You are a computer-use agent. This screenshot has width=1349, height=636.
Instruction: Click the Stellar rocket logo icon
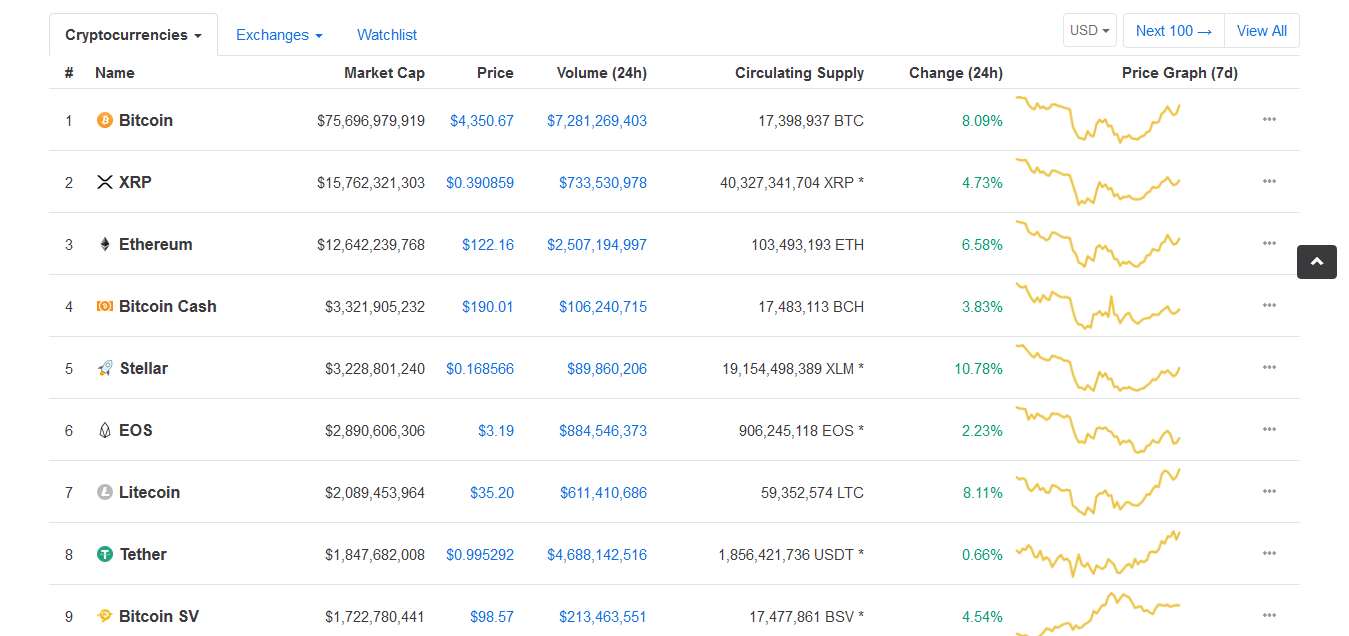coord(105,368)
